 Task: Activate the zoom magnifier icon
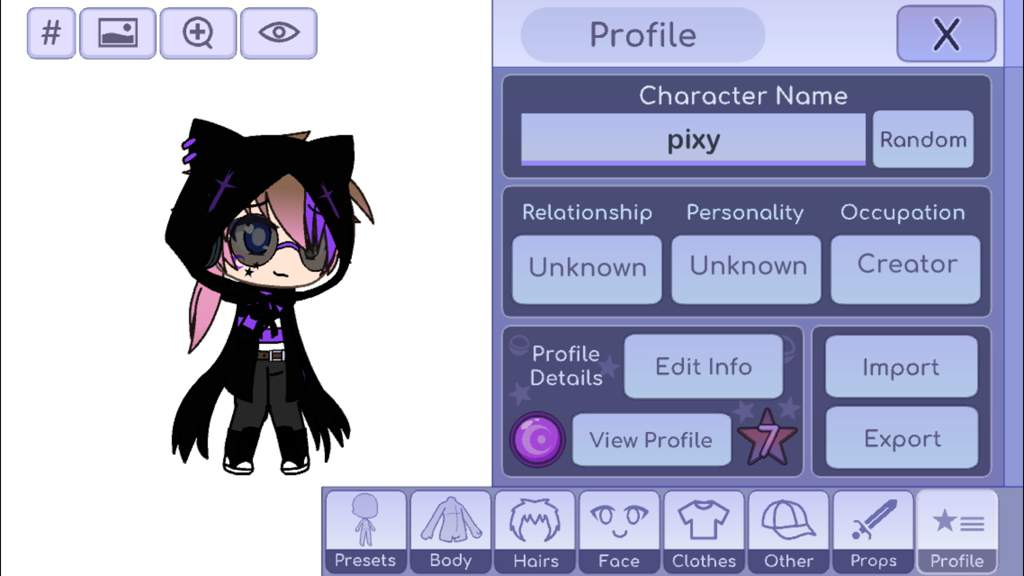coord(198,33)
